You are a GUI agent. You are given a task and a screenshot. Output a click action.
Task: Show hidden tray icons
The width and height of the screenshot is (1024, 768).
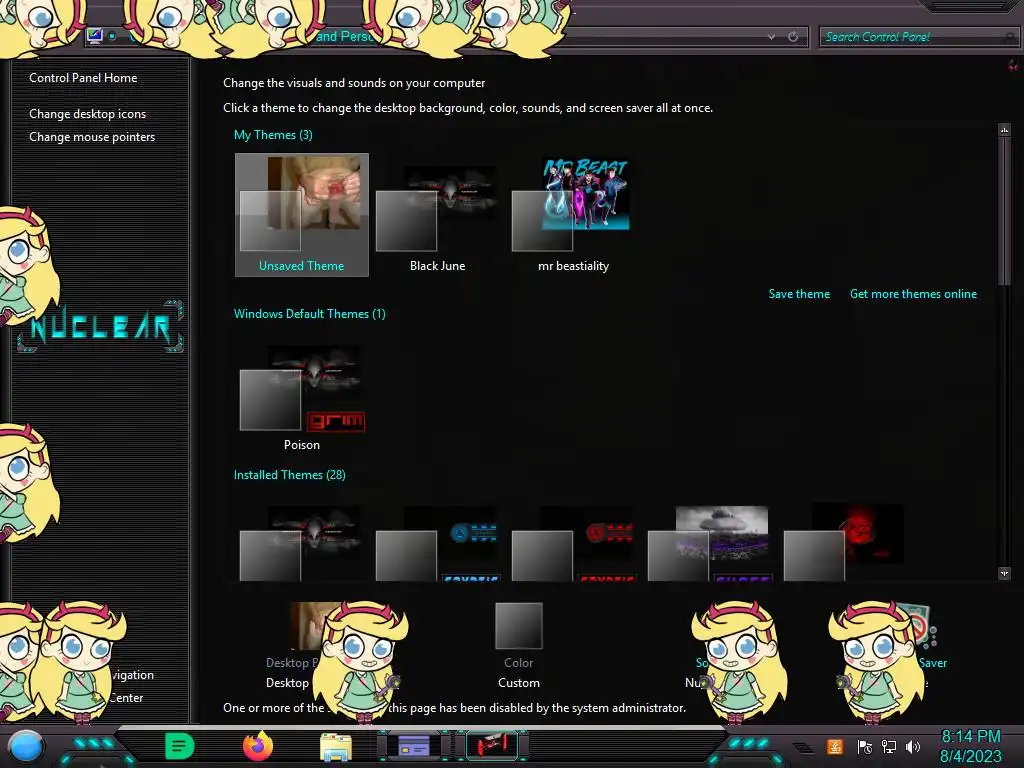(x=804, y=748)
